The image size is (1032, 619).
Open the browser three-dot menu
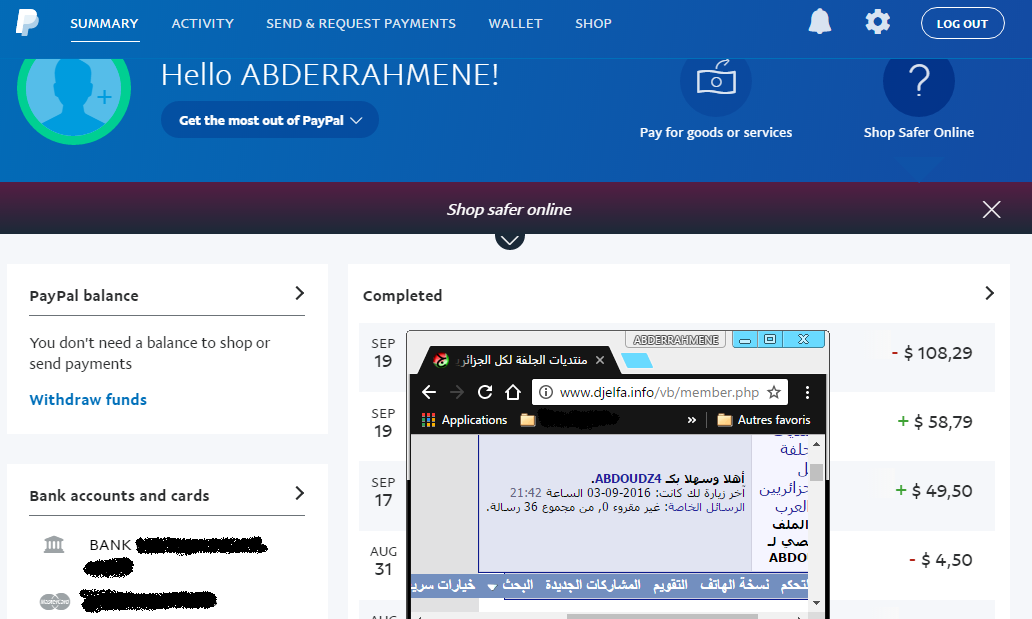pos(807,392)
